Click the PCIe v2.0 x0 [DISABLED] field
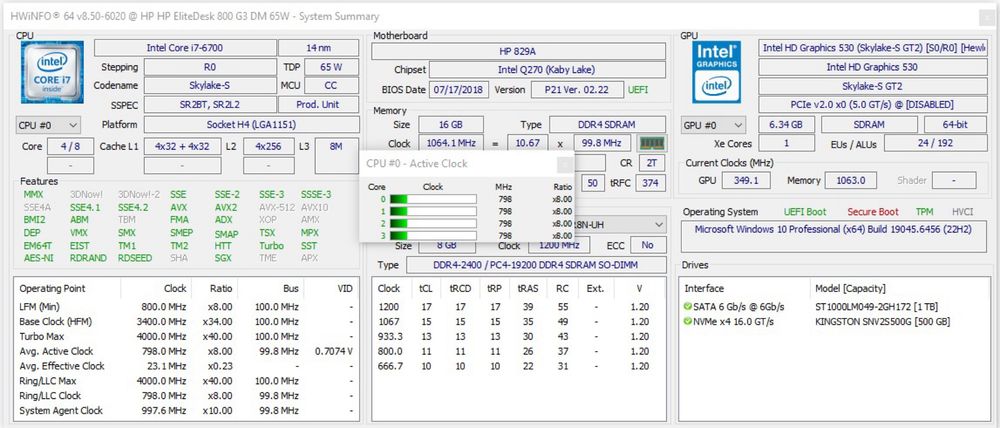Screen dimensions: 1000x428 click(872, 105)
